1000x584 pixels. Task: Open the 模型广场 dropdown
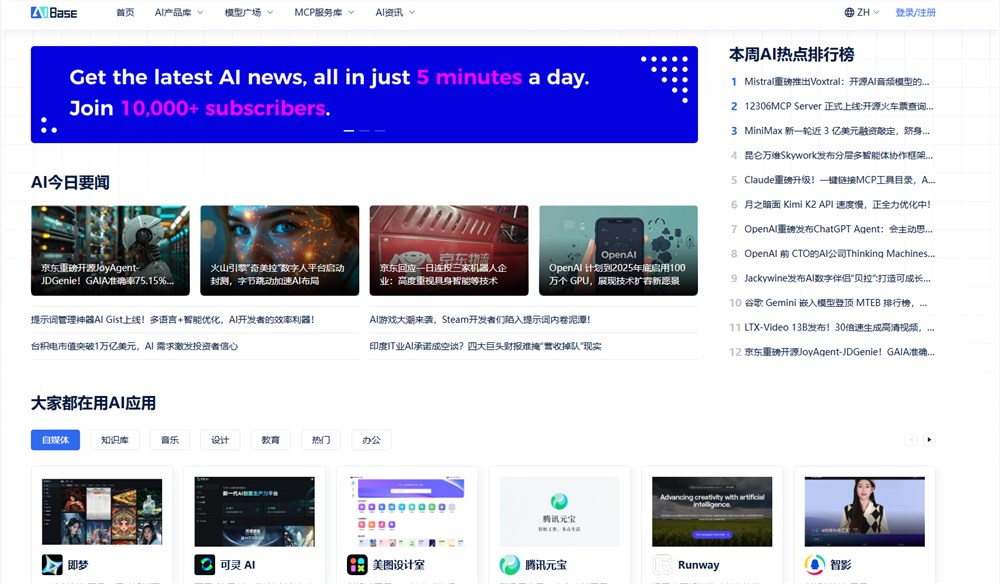pyautogui.click(x=246, y=12)
